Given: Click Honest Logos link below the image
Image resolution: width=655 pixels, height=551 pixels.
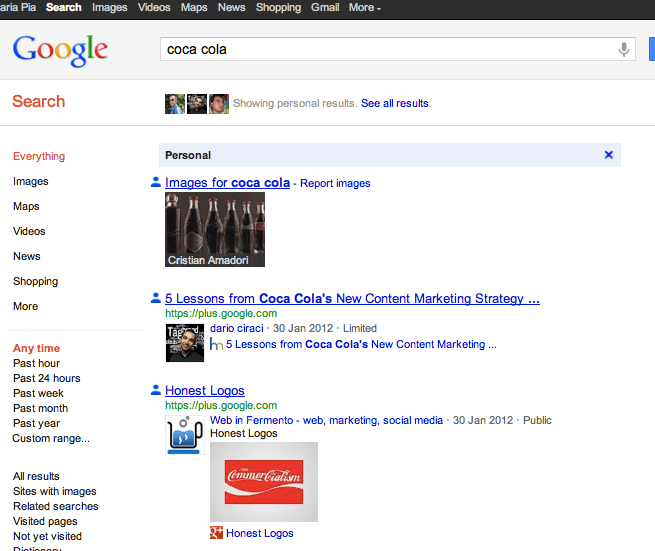Looking at the screenshot, I should click(x=259, y=533).
